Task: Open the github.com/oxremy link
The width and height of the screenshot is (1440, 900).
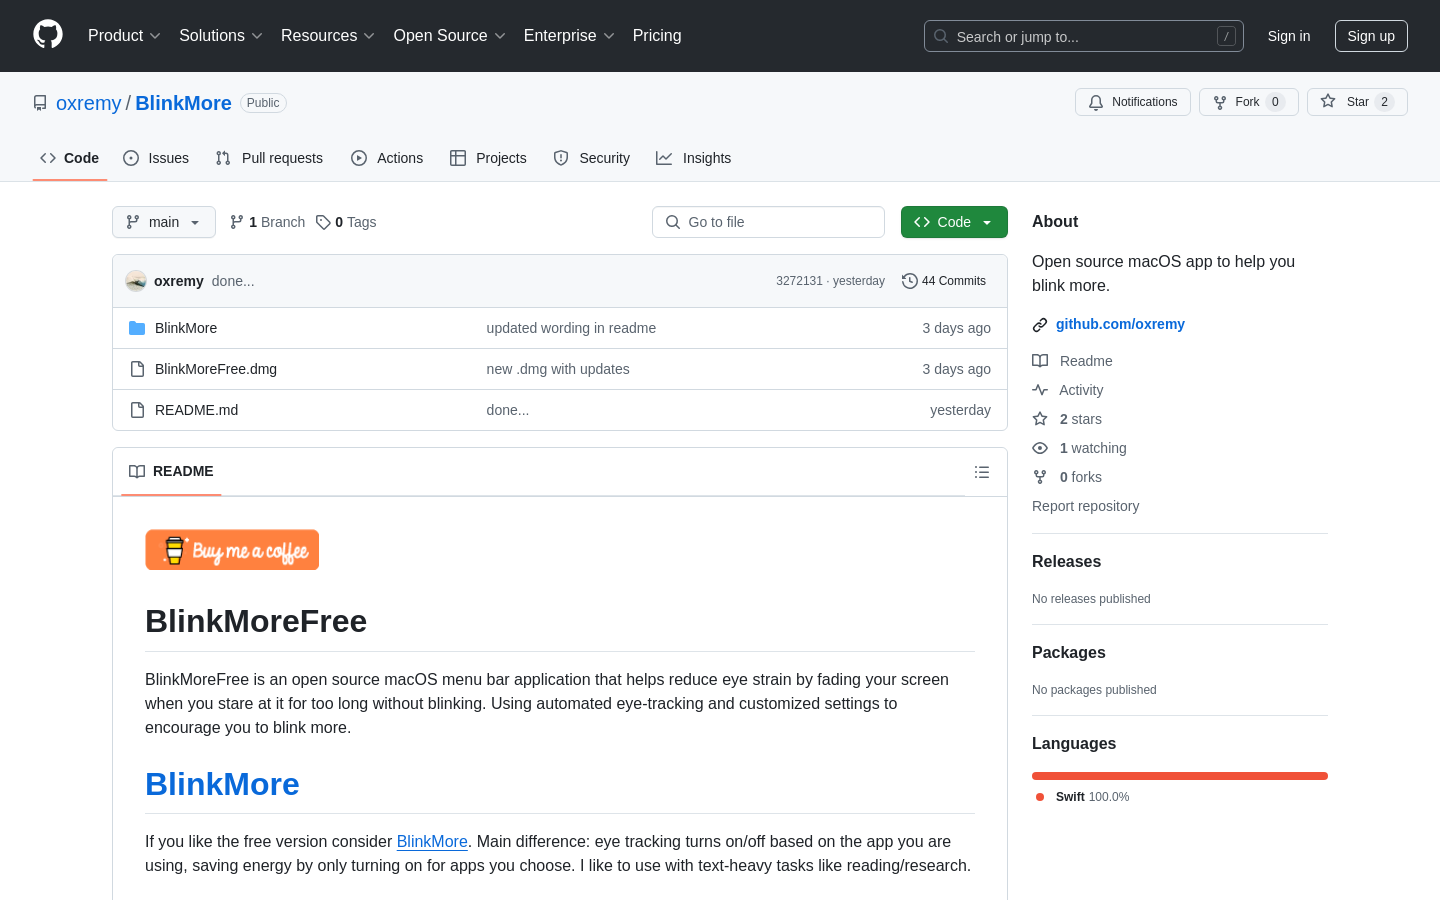Action: [1120, 324]
